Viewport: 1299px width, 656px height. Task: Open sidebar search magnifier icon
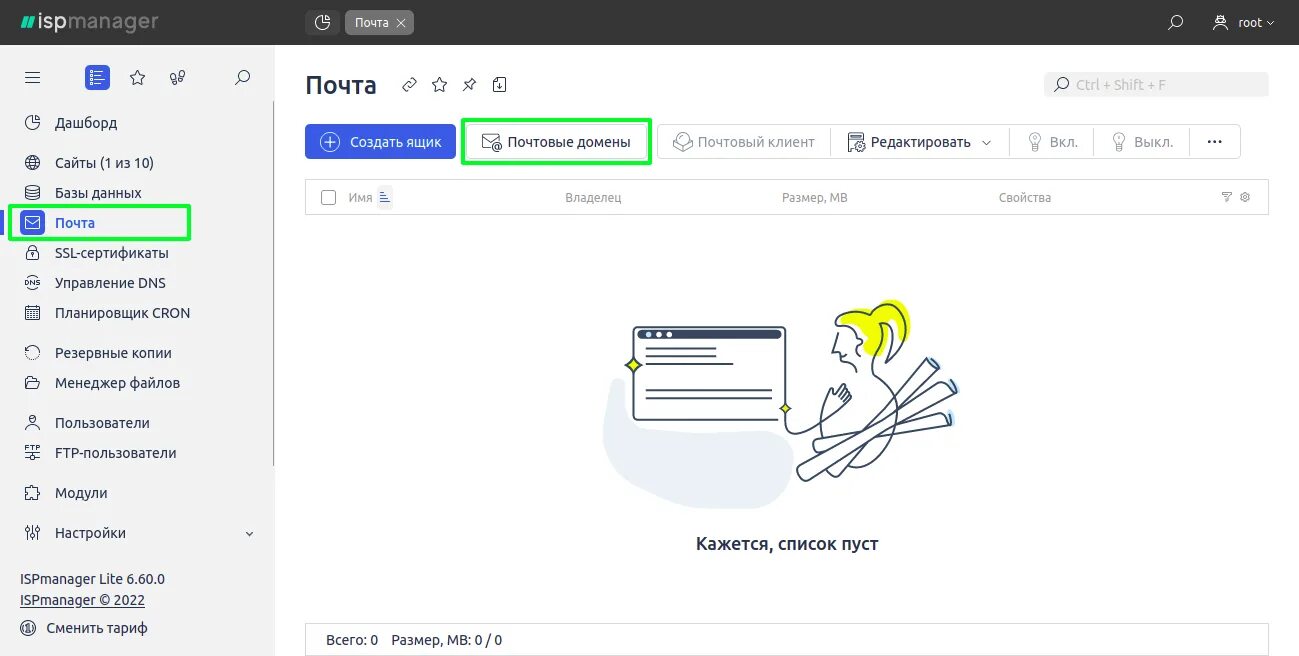pos(242,77)
